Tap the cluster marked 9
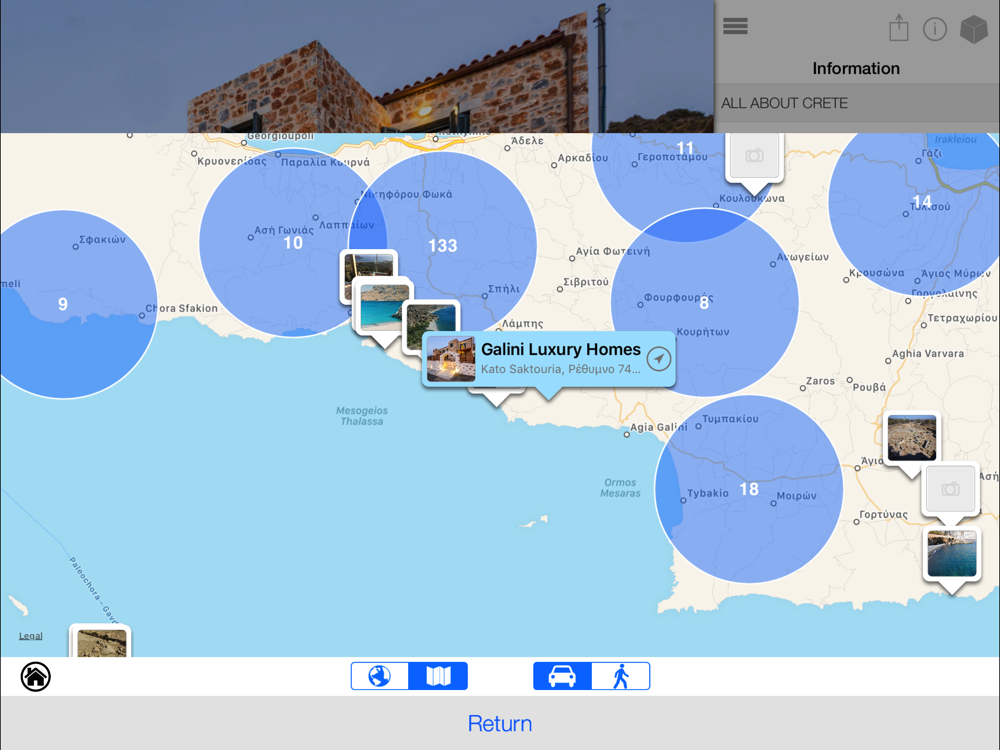Viewport: 1000px width, 750px height. [x=62, y=304]
